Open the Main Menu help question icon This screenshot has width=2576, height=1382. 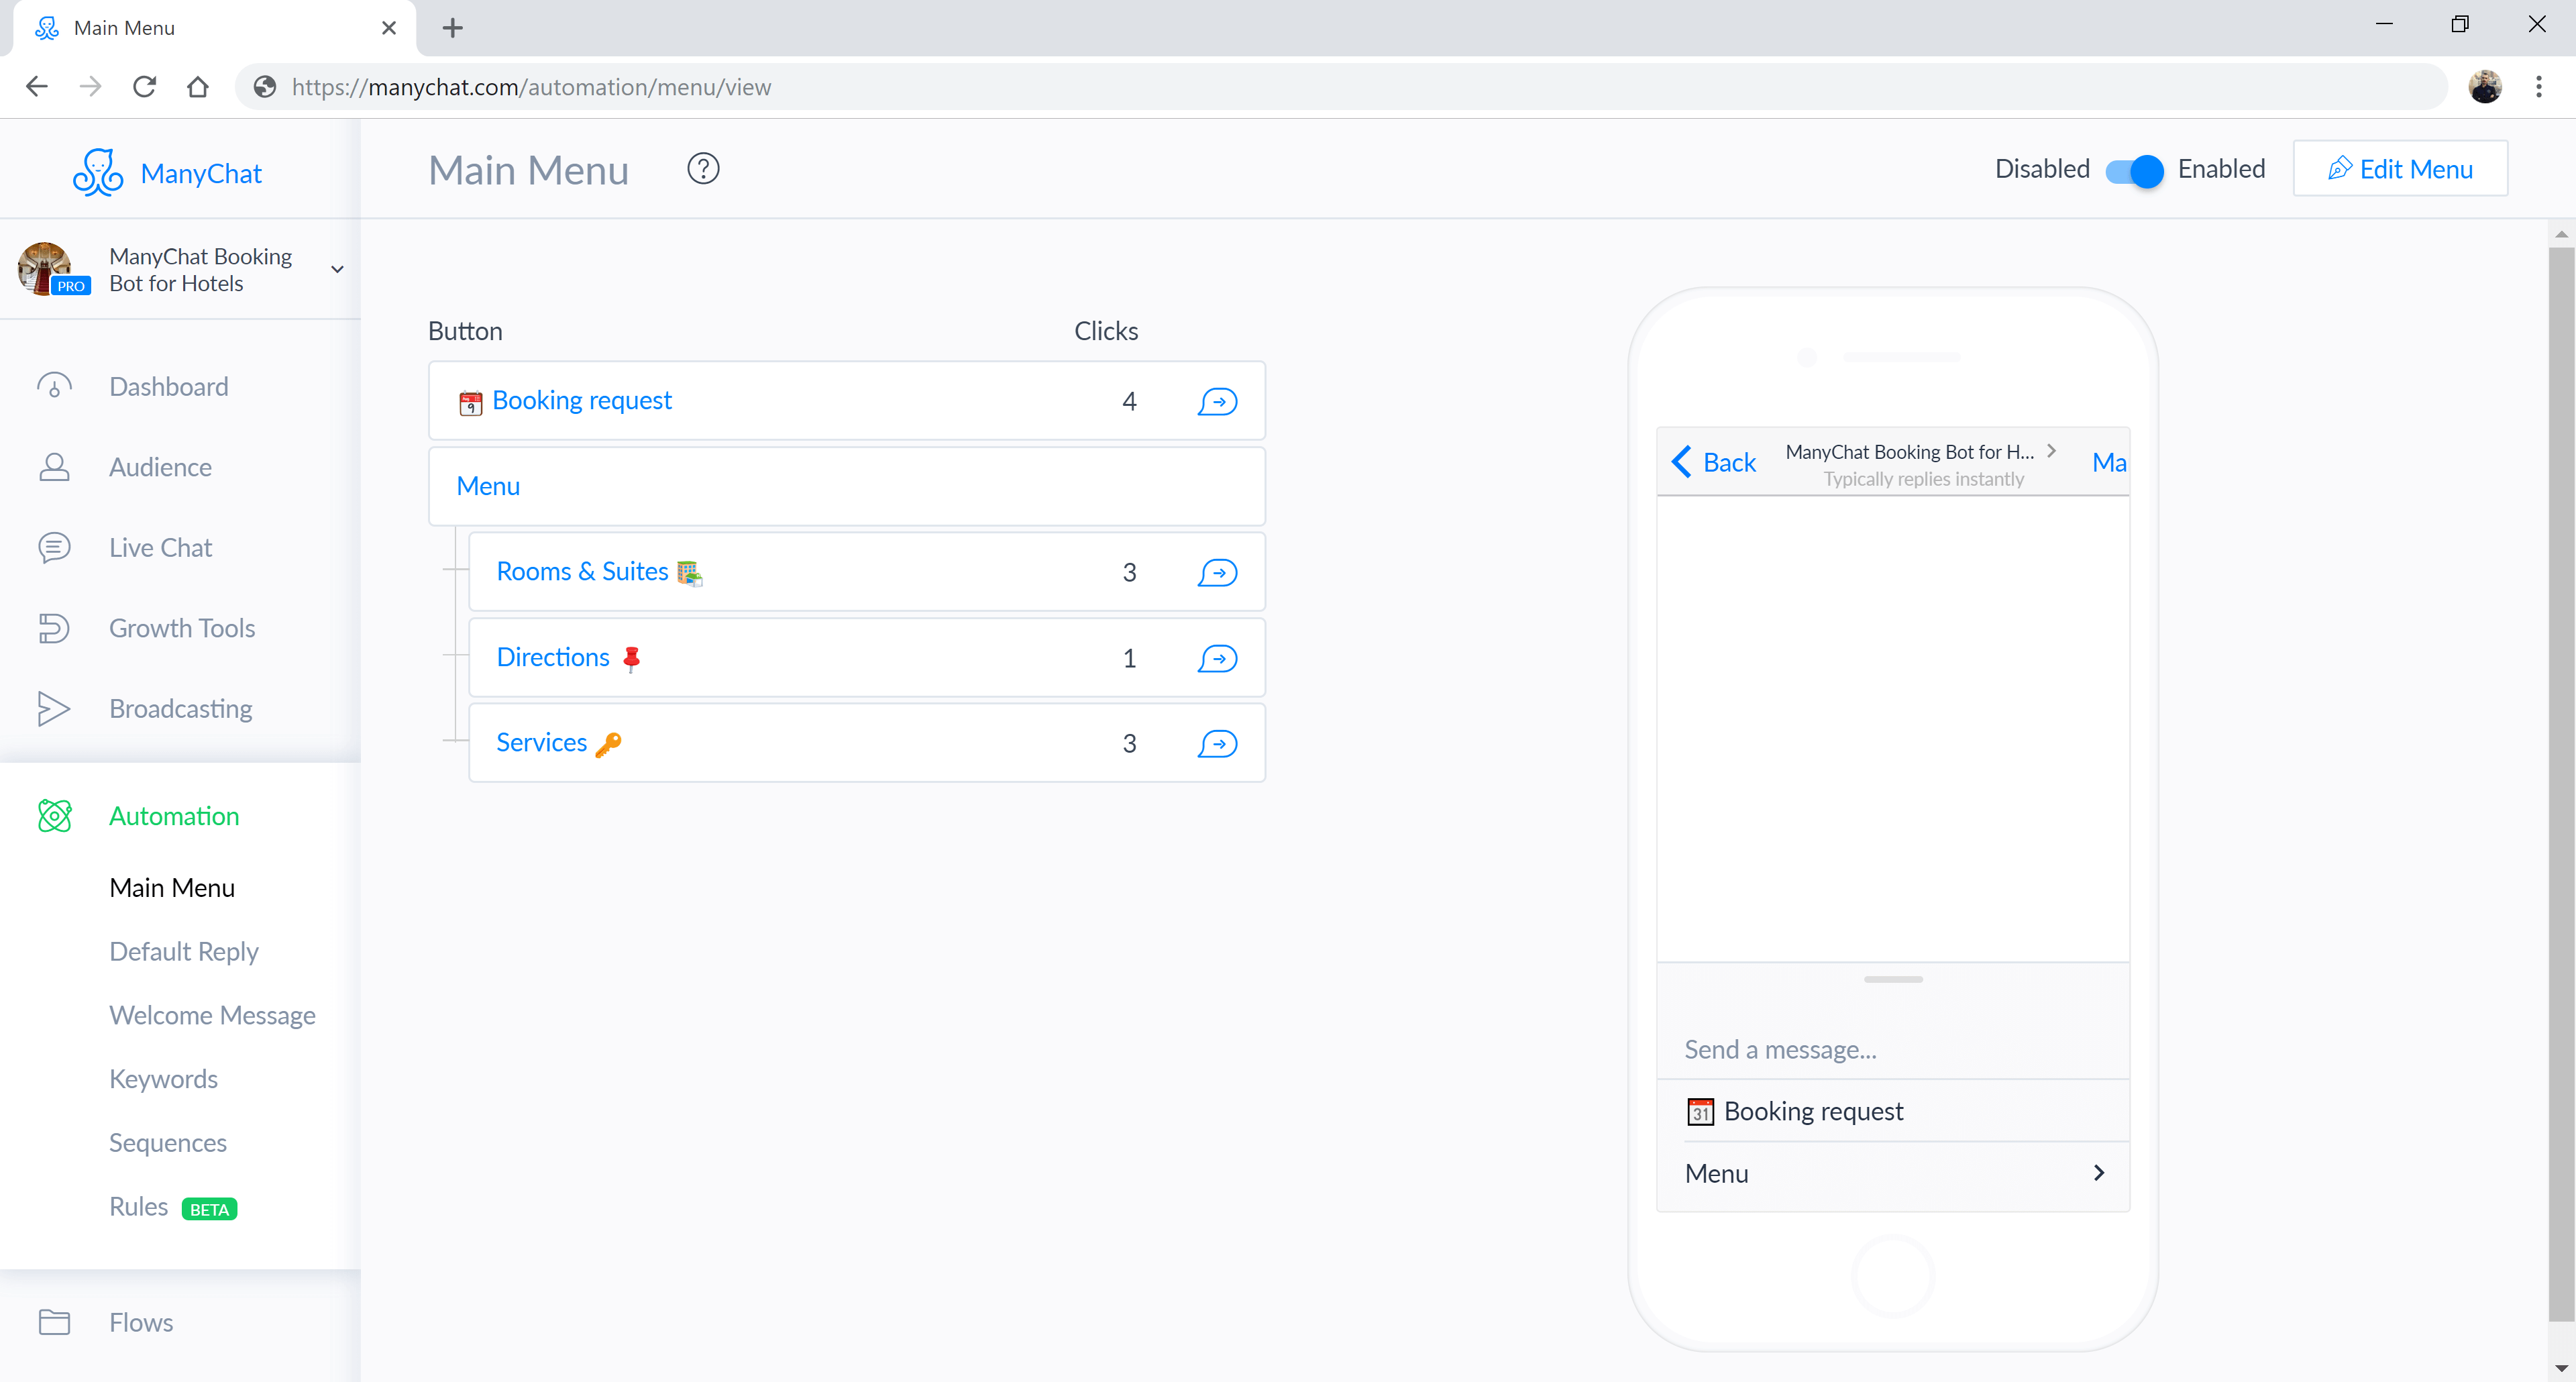point(703,169)
